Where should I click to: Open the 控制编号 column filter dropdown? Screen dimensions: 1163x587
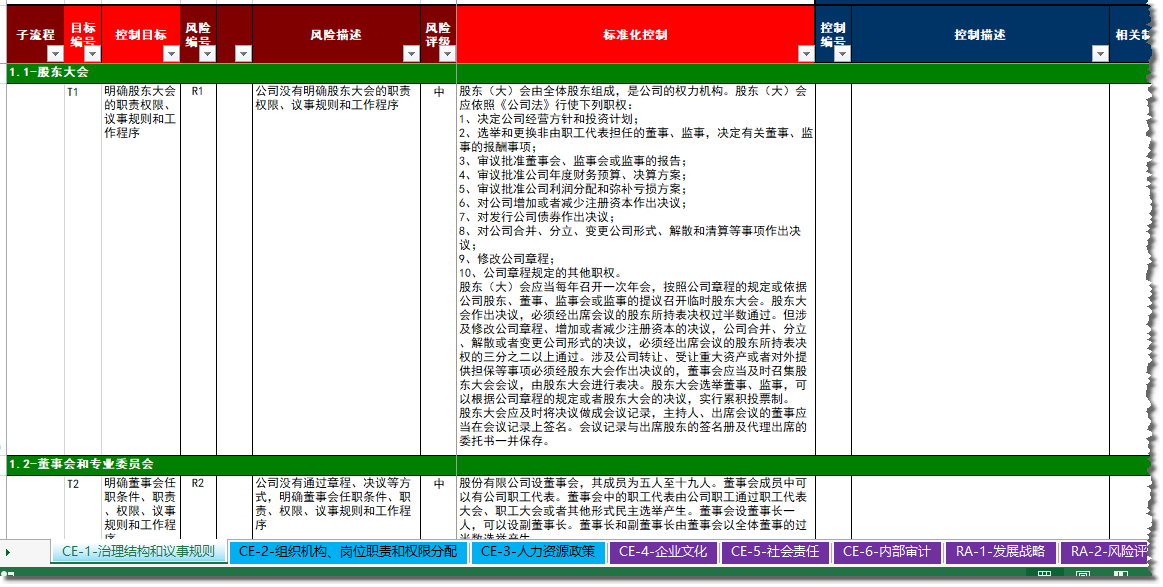[x=842, y=54]
